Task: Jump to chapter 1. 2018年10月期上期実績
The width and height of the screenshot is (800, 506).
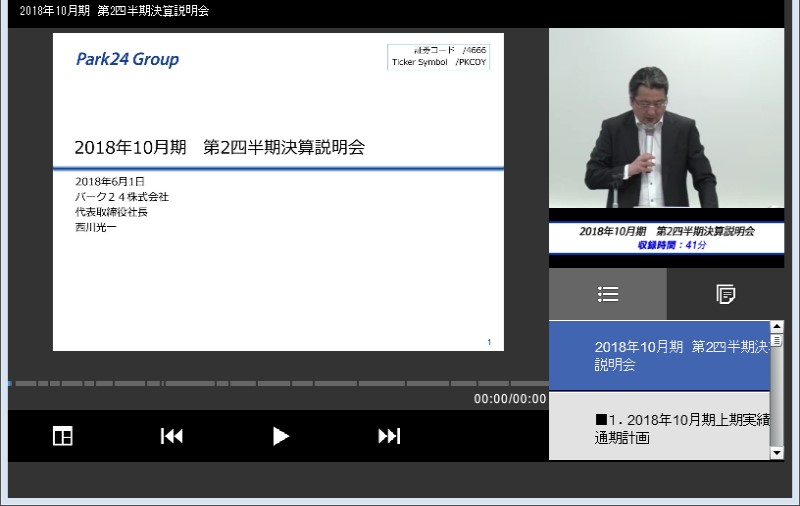Action: coord(659,427)
